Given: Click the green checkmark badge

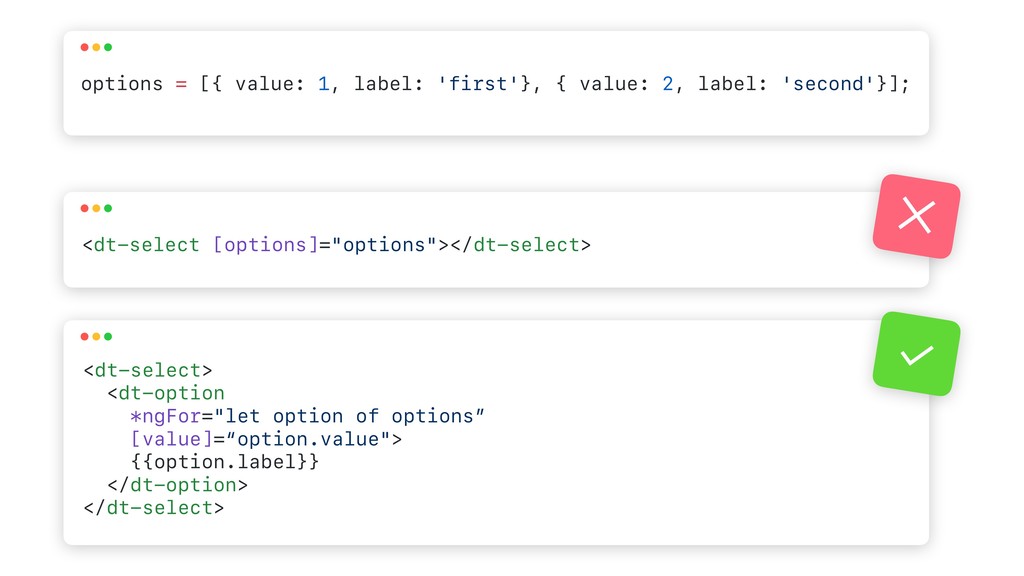Looking at the screenshot, I should [x=916, y=354].
